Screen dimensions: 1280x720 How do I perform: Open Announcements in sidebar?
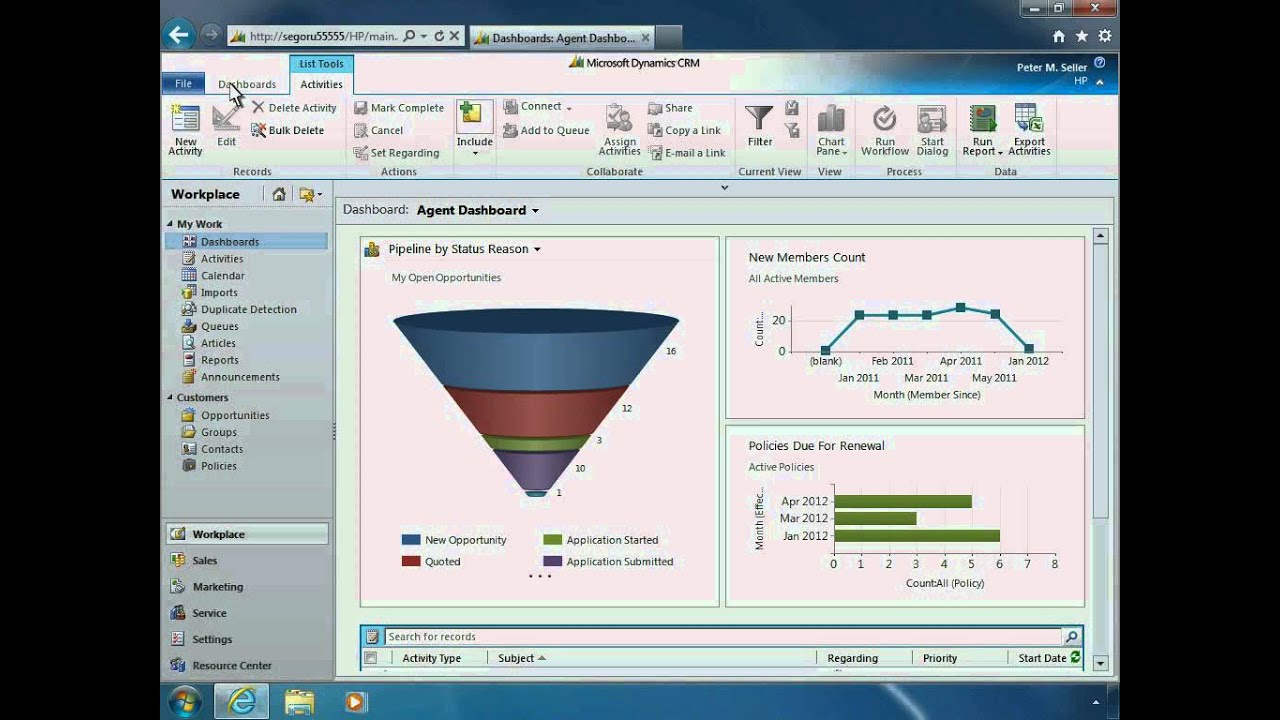[x=240, y=377]
